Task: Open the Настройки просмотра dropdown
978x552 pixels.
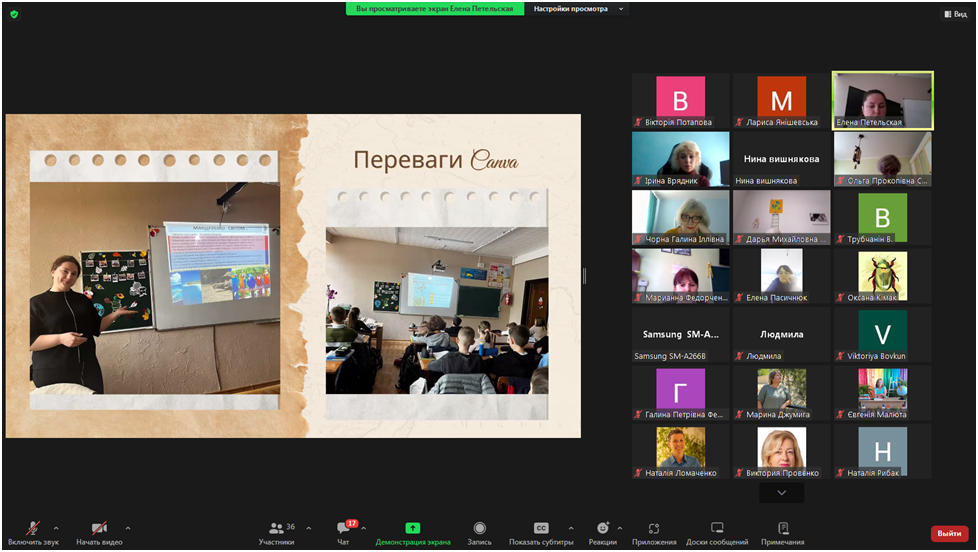Action: [578, 9]
